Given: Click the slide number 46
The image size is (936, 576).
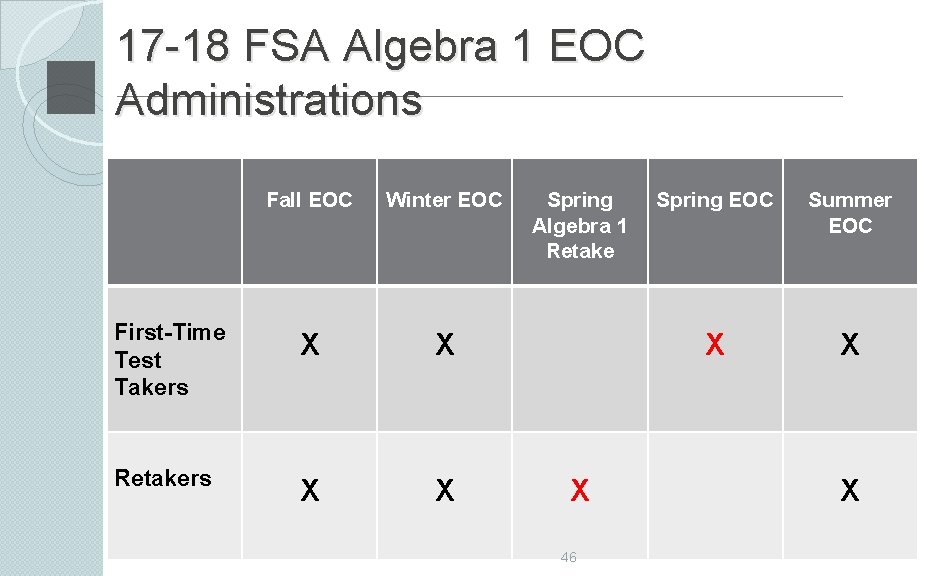Looking at the screenshot, I should click(x=568, y=557).
